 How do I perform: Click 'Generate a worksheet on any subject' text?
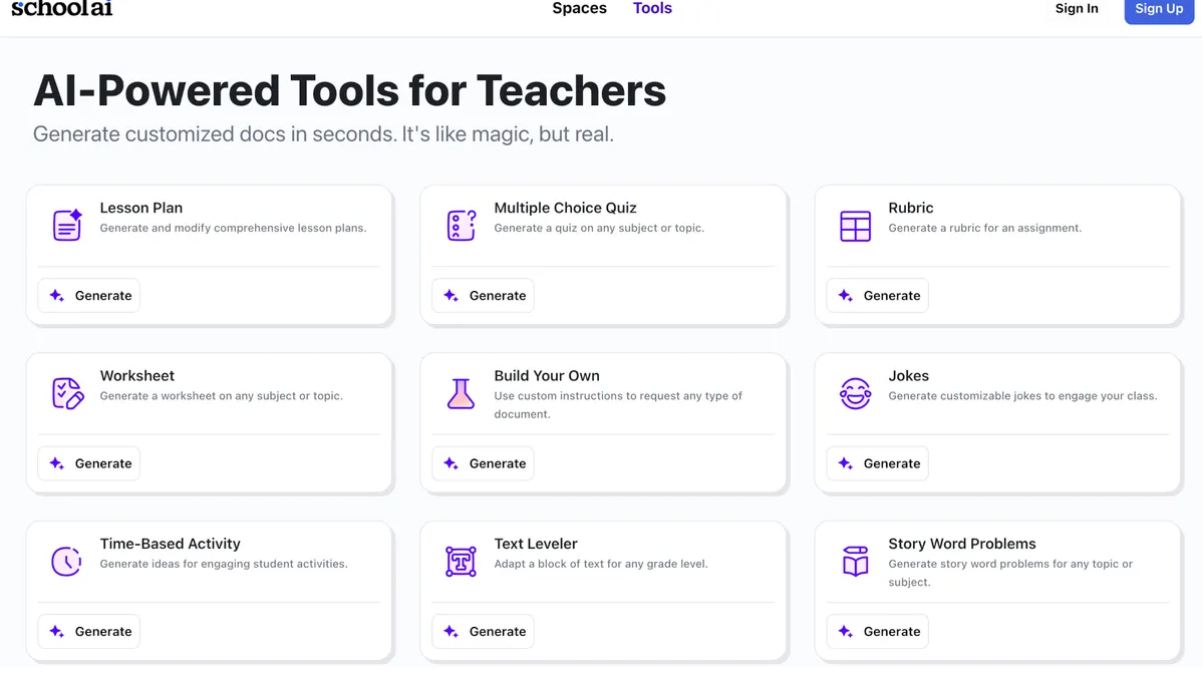tap(221, 396)
